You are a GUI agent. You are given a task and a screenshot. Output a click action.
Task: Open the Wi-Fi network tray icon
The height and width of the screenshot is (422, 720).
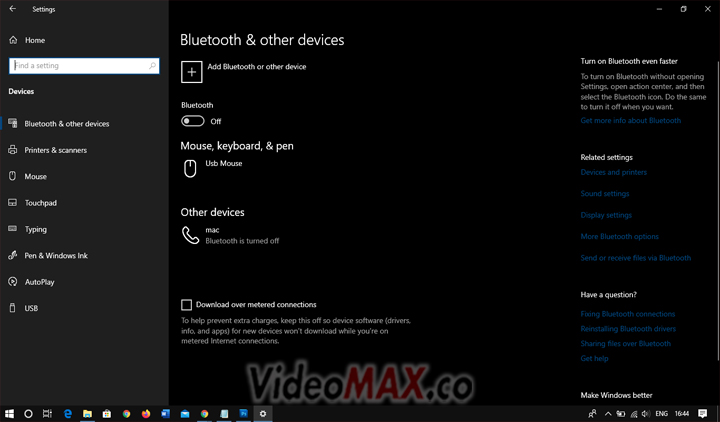coord(634,414)
